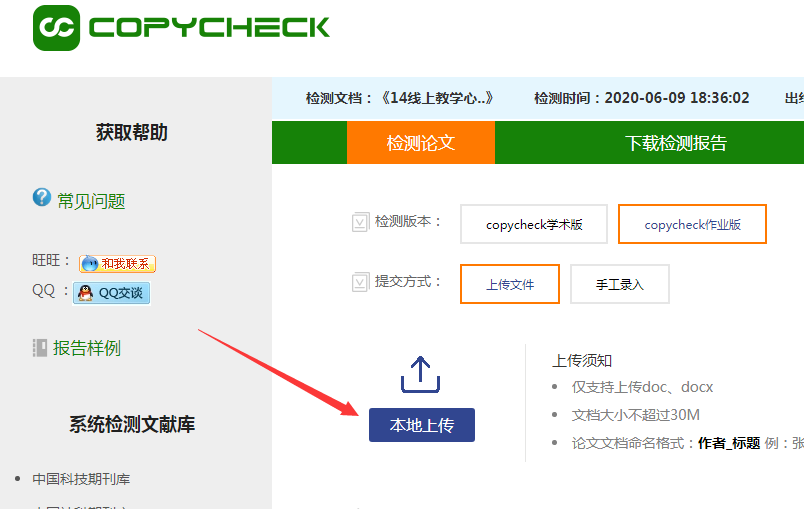804x509 pixels.
Task: Click the checkmark icon beside 检测版本
Action: click(x=360, y=222)
